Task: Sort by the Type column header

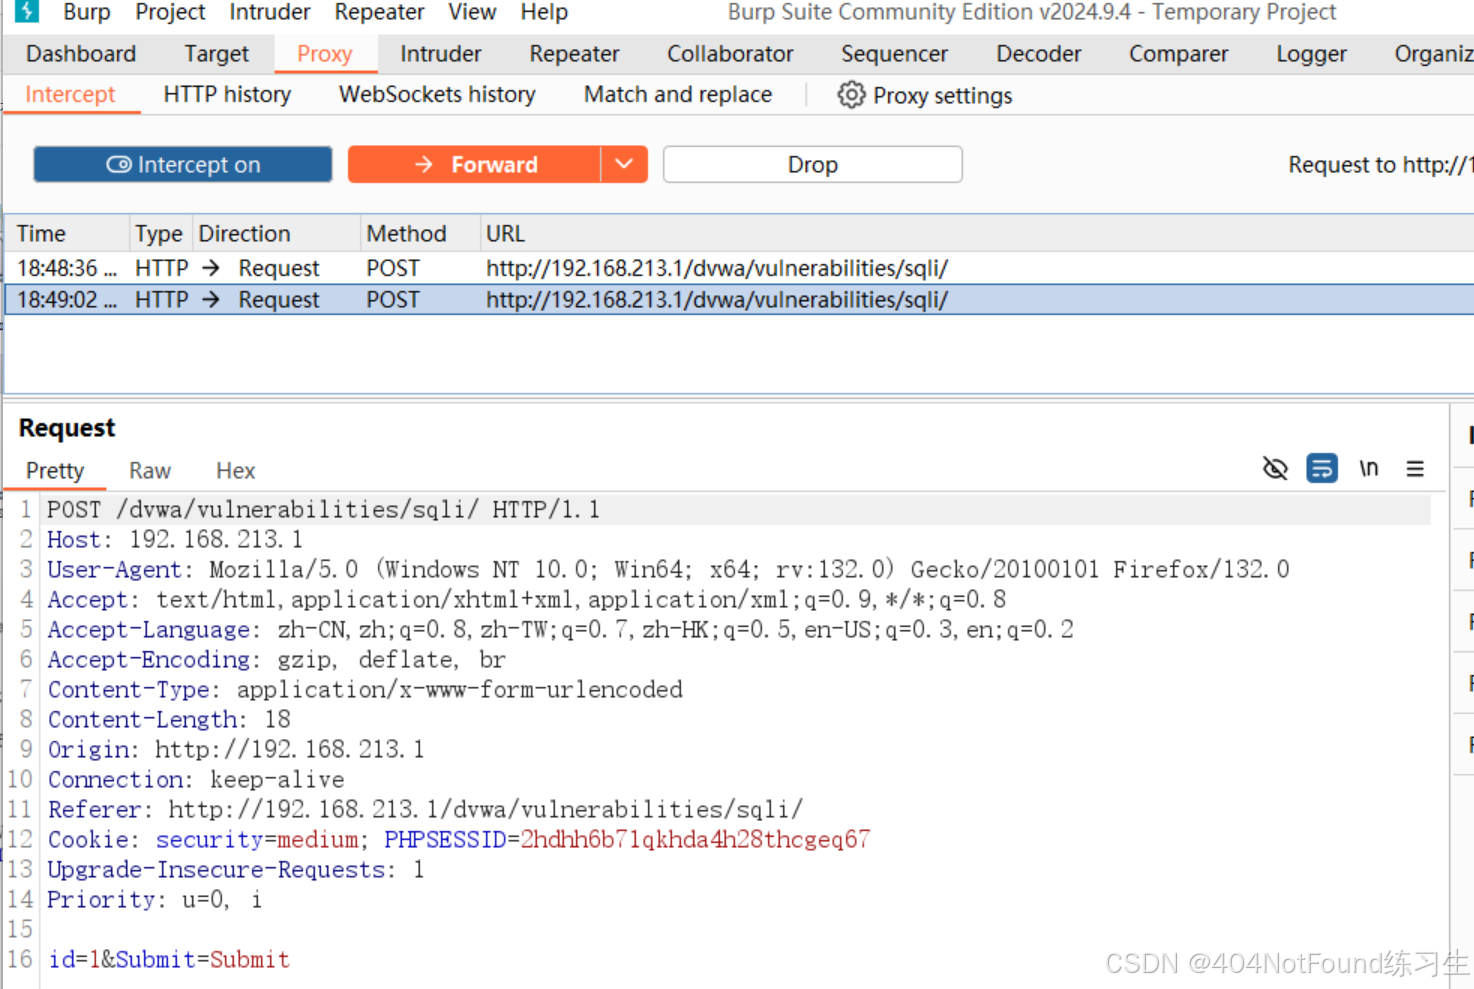Action: [160, 234]
